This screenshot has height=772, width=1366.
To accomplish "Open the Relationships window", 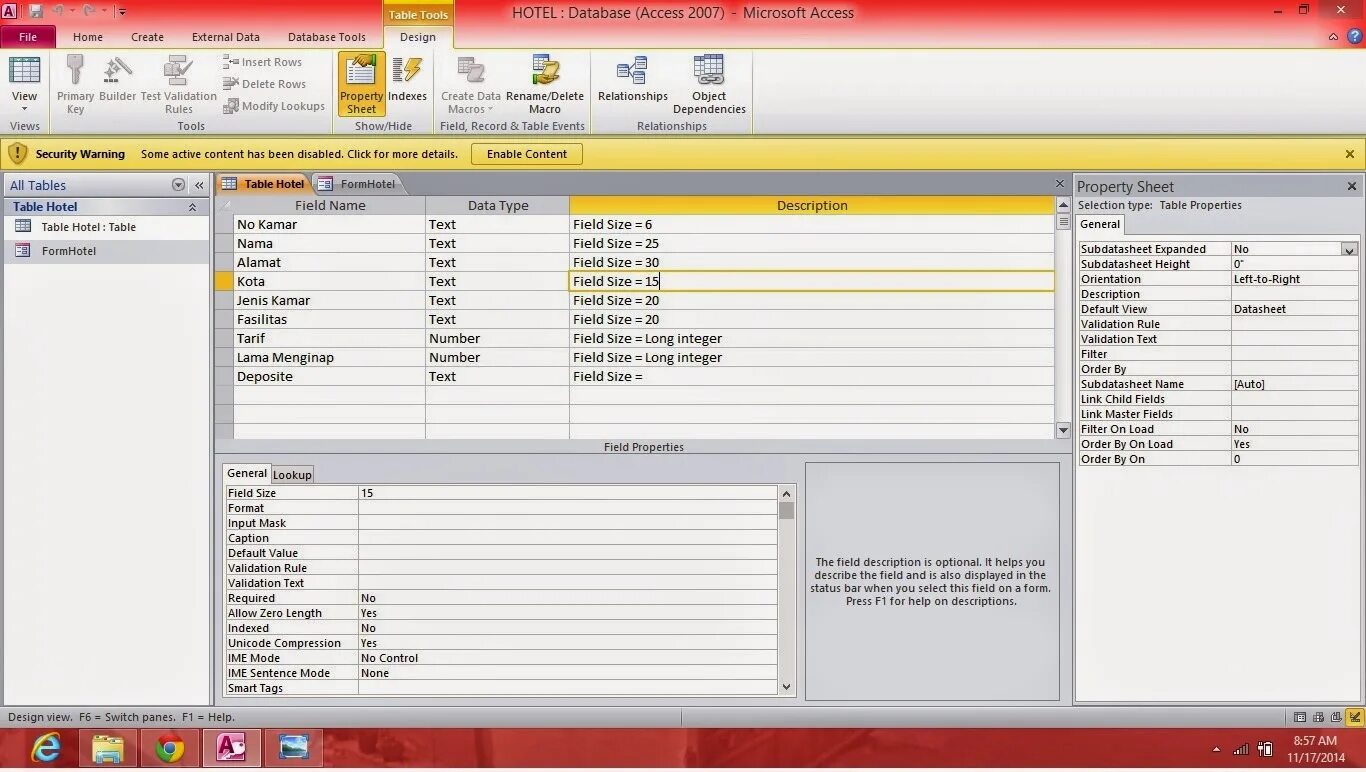I will 632,79.
